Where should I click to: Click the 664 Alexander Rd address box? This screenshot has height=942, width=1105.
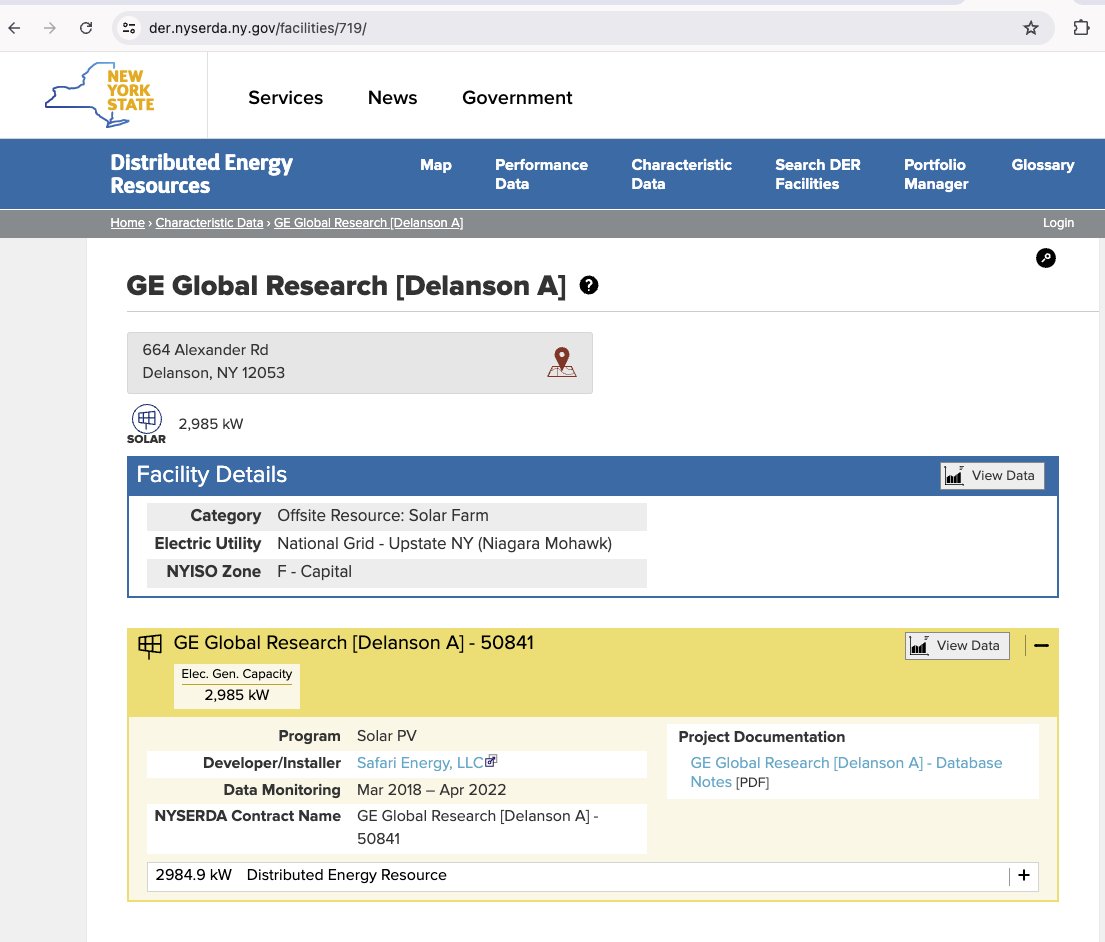pos(359,363)
